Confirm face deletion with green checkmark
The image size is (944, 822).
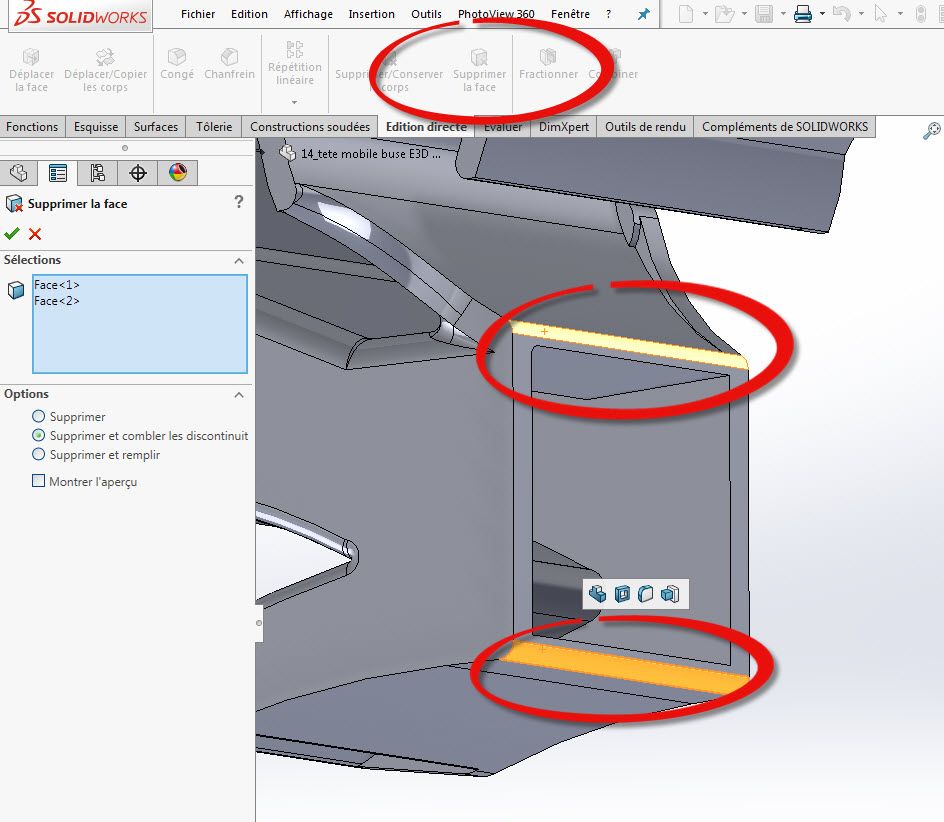coord(12,234)
